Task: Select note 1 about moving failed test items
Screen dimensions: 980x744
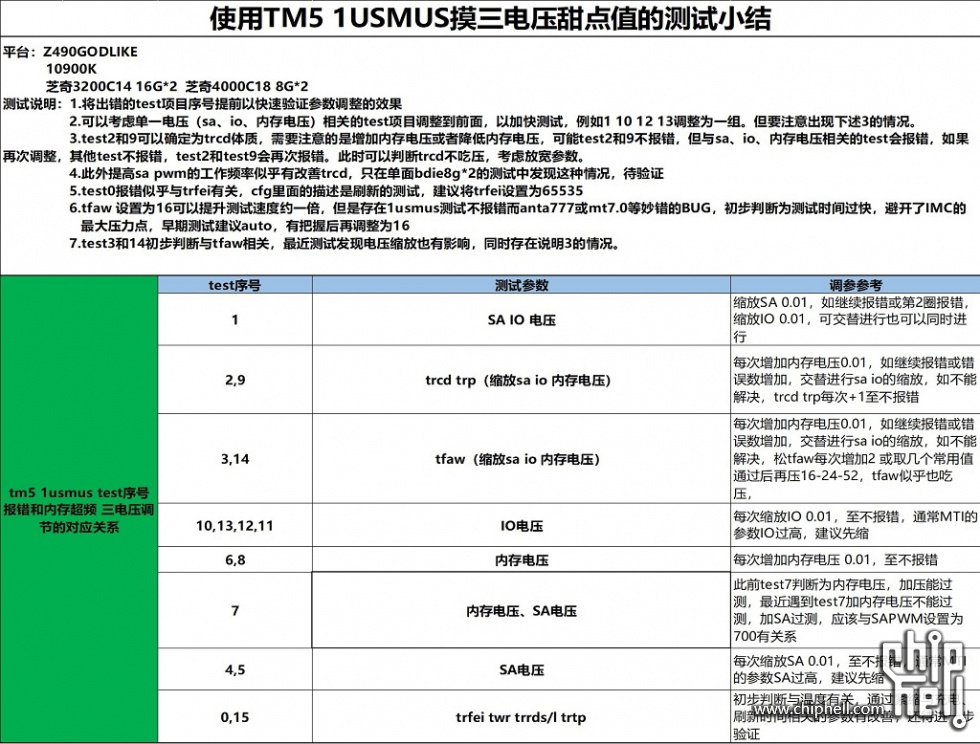Action: (x=236, y=104)
